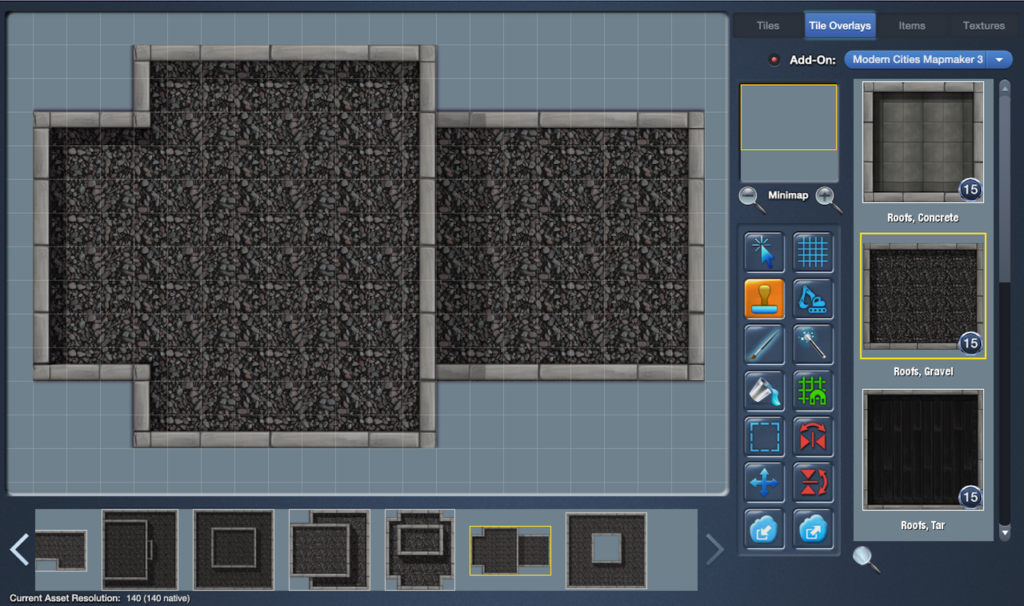Screen dimensions: 1024x606
Task: Go to previous tile variants with left arrow
Action: tap(19, 549)
